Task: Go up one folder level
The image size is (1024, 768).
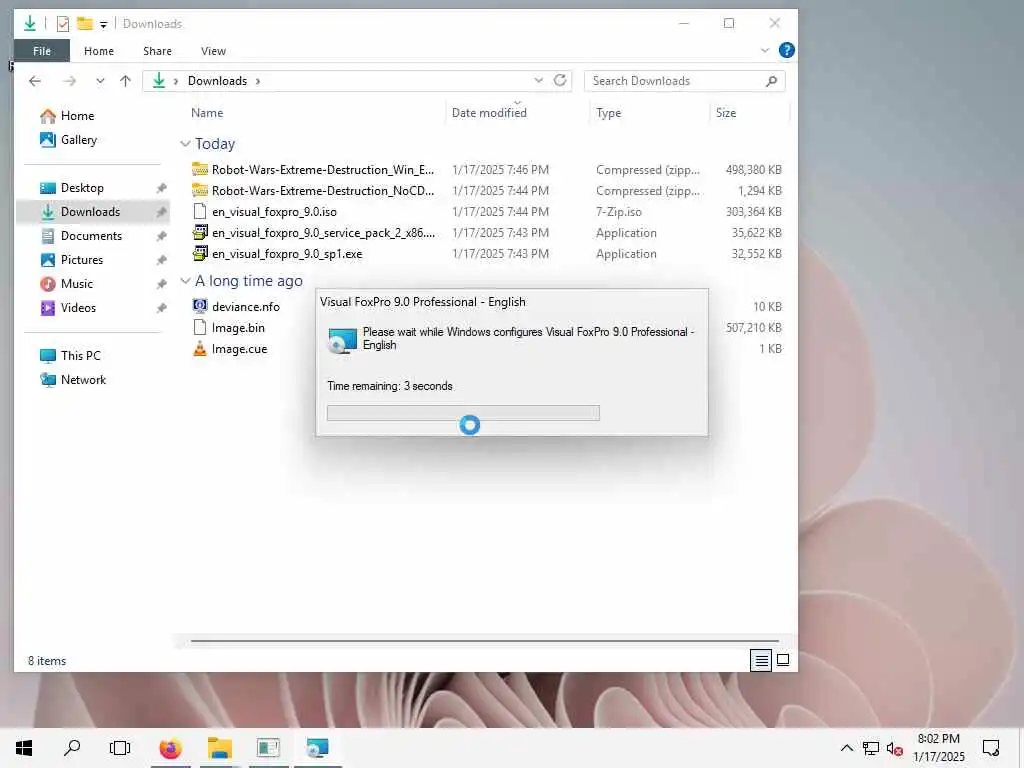Action: [x=125, y=81]
